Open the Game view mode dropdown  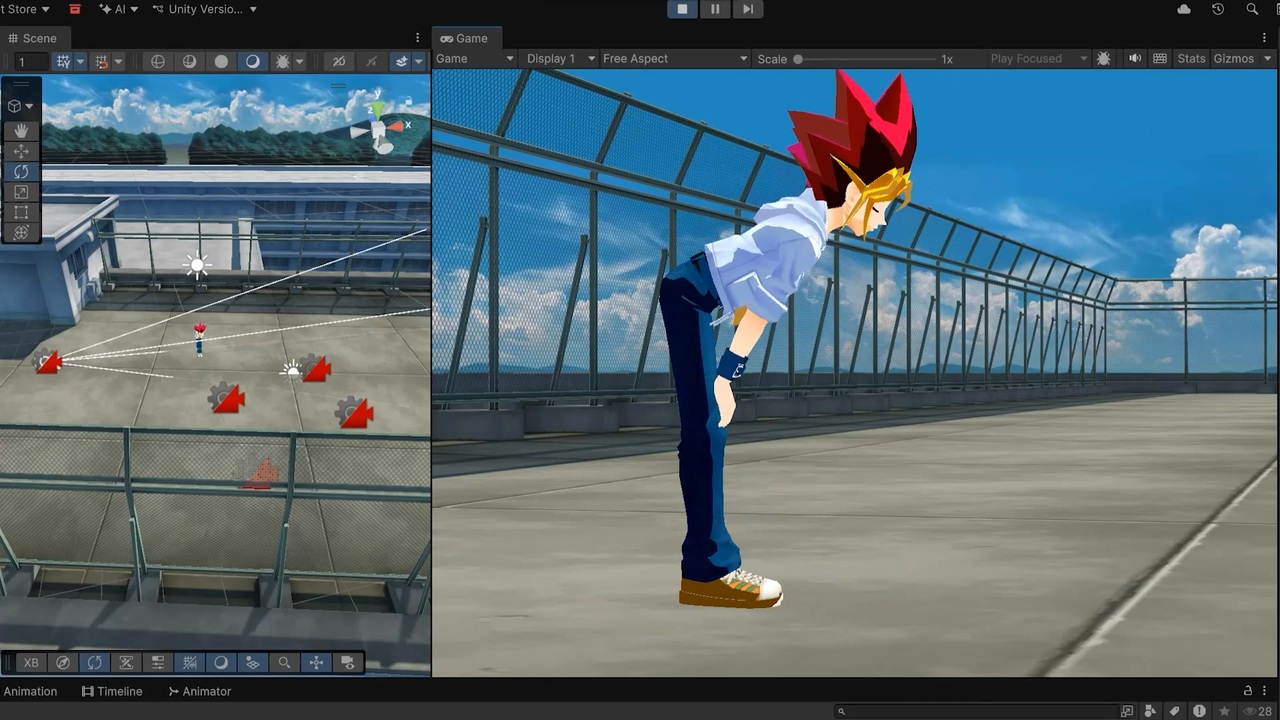click(x=475, y=59)
